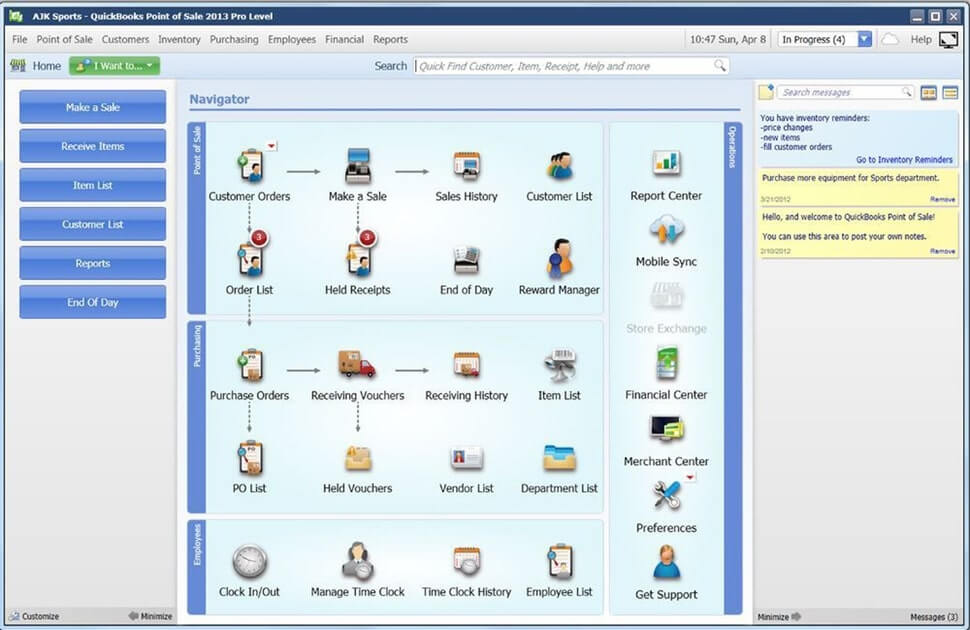
Task: Open the End of Day navigator icon
Action: coord(466,260)
